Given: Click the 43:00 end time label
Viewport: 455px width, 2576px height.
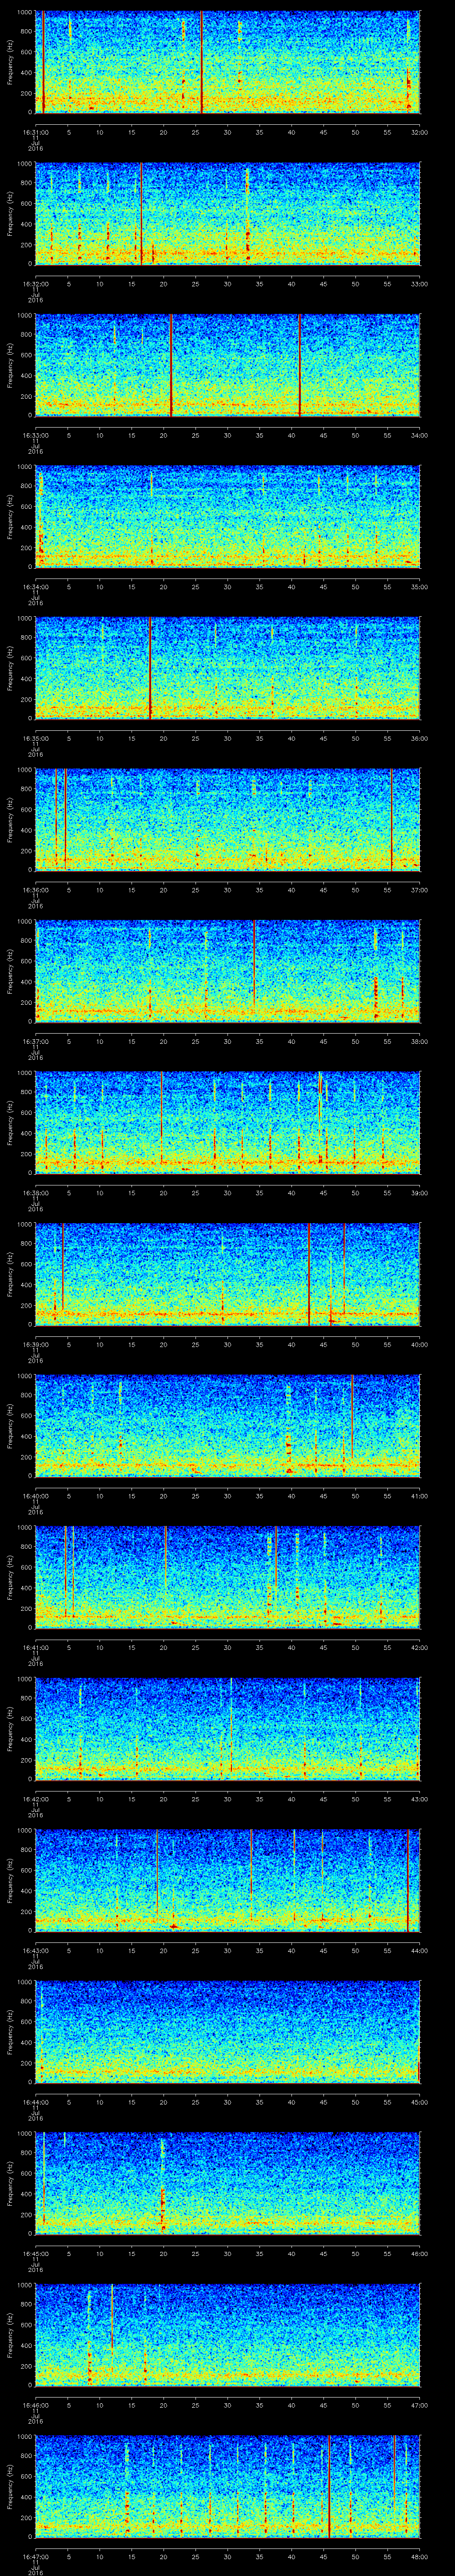Looking at the screenshot, I should tap(419, 1799).
